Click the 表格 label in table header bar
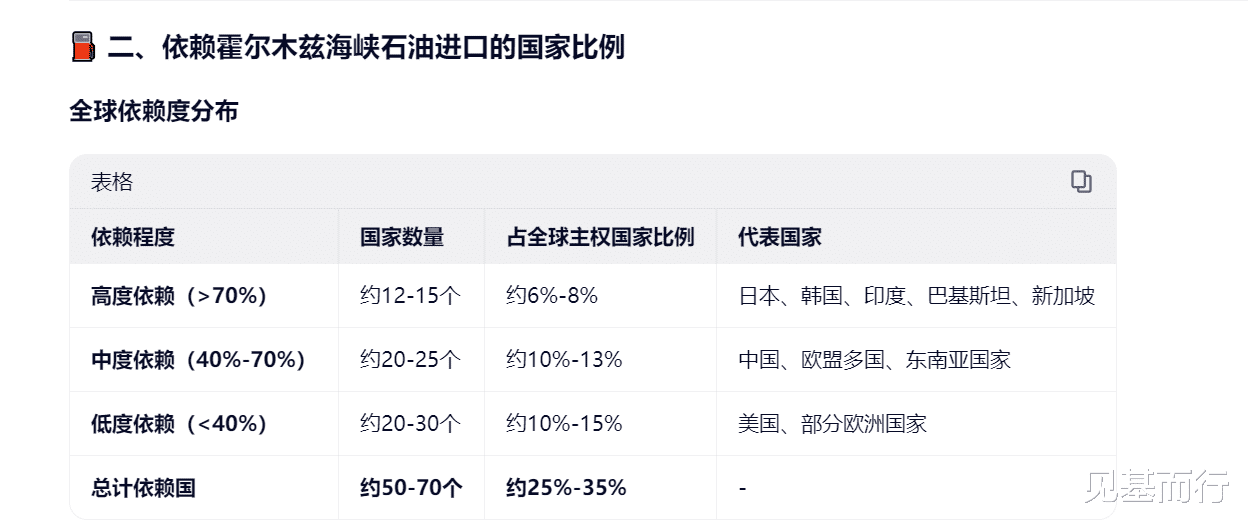The width and height of the screenshot is (1248, 528). [x=112, y=182]
